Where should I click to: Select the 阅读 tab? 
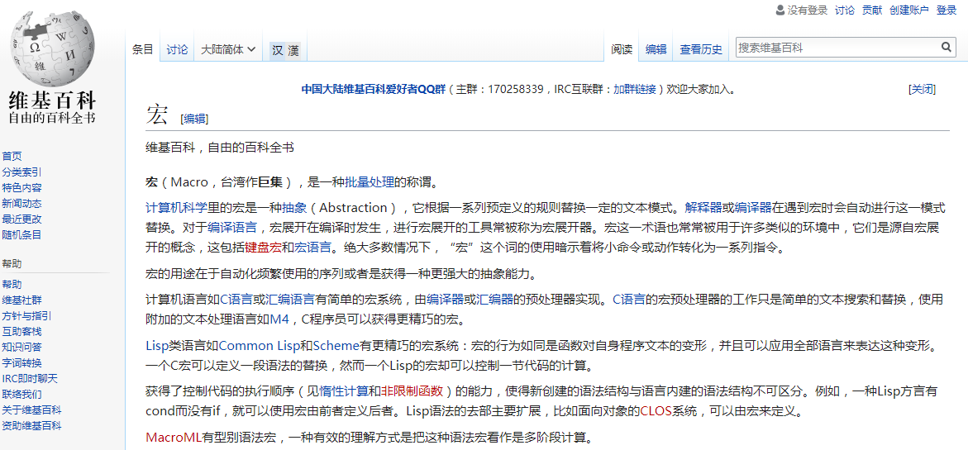click(622, 49)
